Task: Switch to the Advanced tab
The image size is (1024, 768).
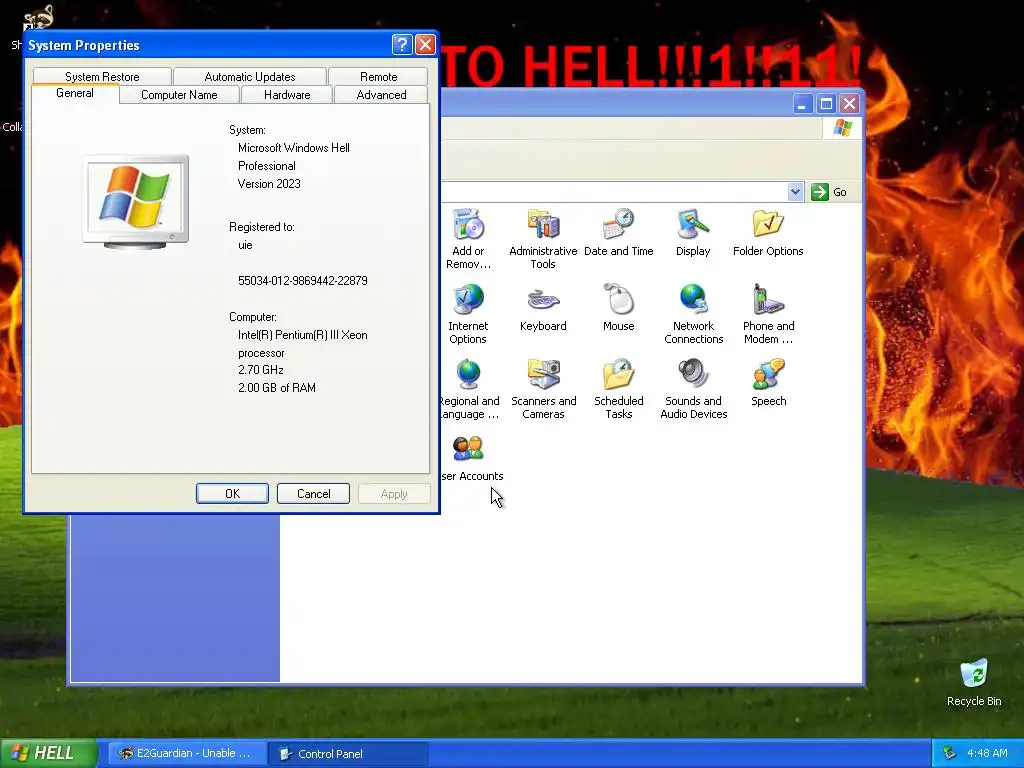Action: 381,95
